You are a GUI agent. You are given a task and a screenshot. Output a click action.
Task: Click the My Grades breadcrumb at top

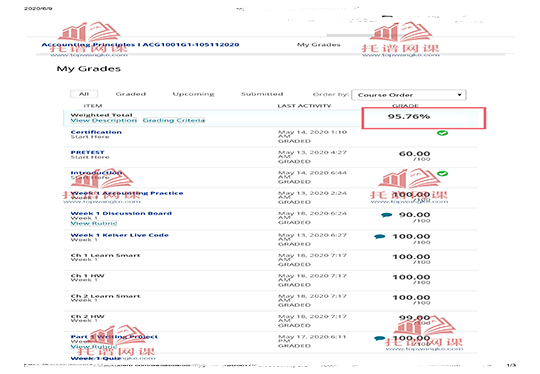pyautogui.click(x=319, y=45)
